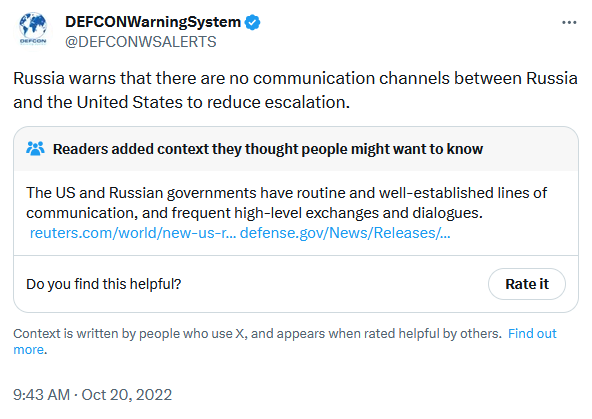Click the Rate it button
Image resolution: width=592 pixels, height=419 pixels.
tap(527, 284)
